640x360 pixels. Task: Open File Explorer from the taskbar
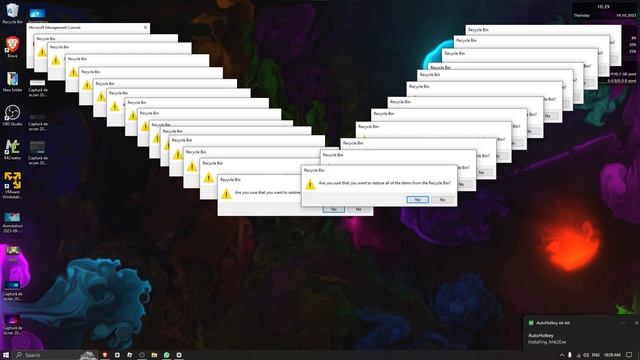(x=154, y=355)
